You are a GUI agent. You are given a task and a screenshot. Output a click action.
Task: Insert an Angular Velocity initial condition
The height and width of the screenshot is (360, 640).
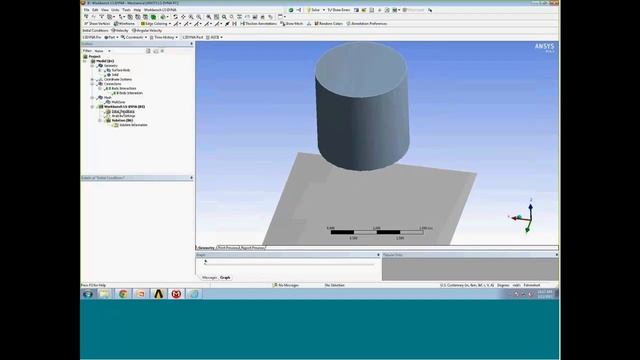coord(147,31)
